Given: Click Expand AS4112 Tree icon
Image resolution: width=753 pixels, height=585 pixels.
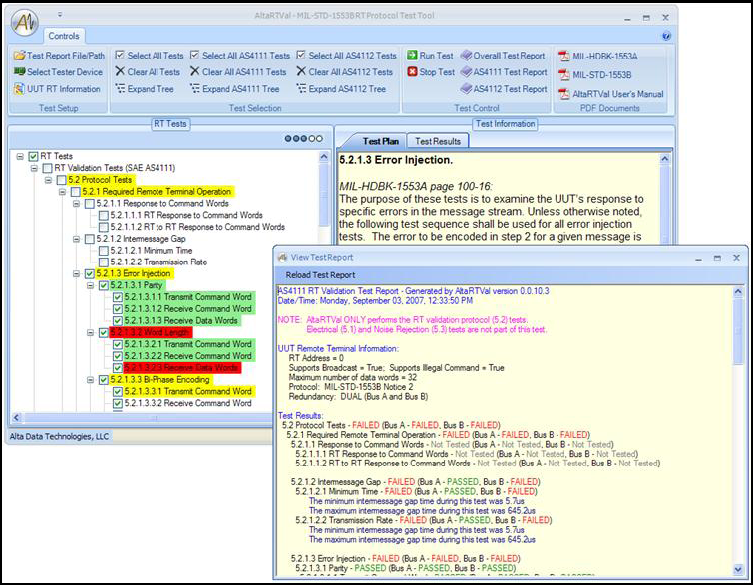Looking at the screenshot, I should pos(301,89).
